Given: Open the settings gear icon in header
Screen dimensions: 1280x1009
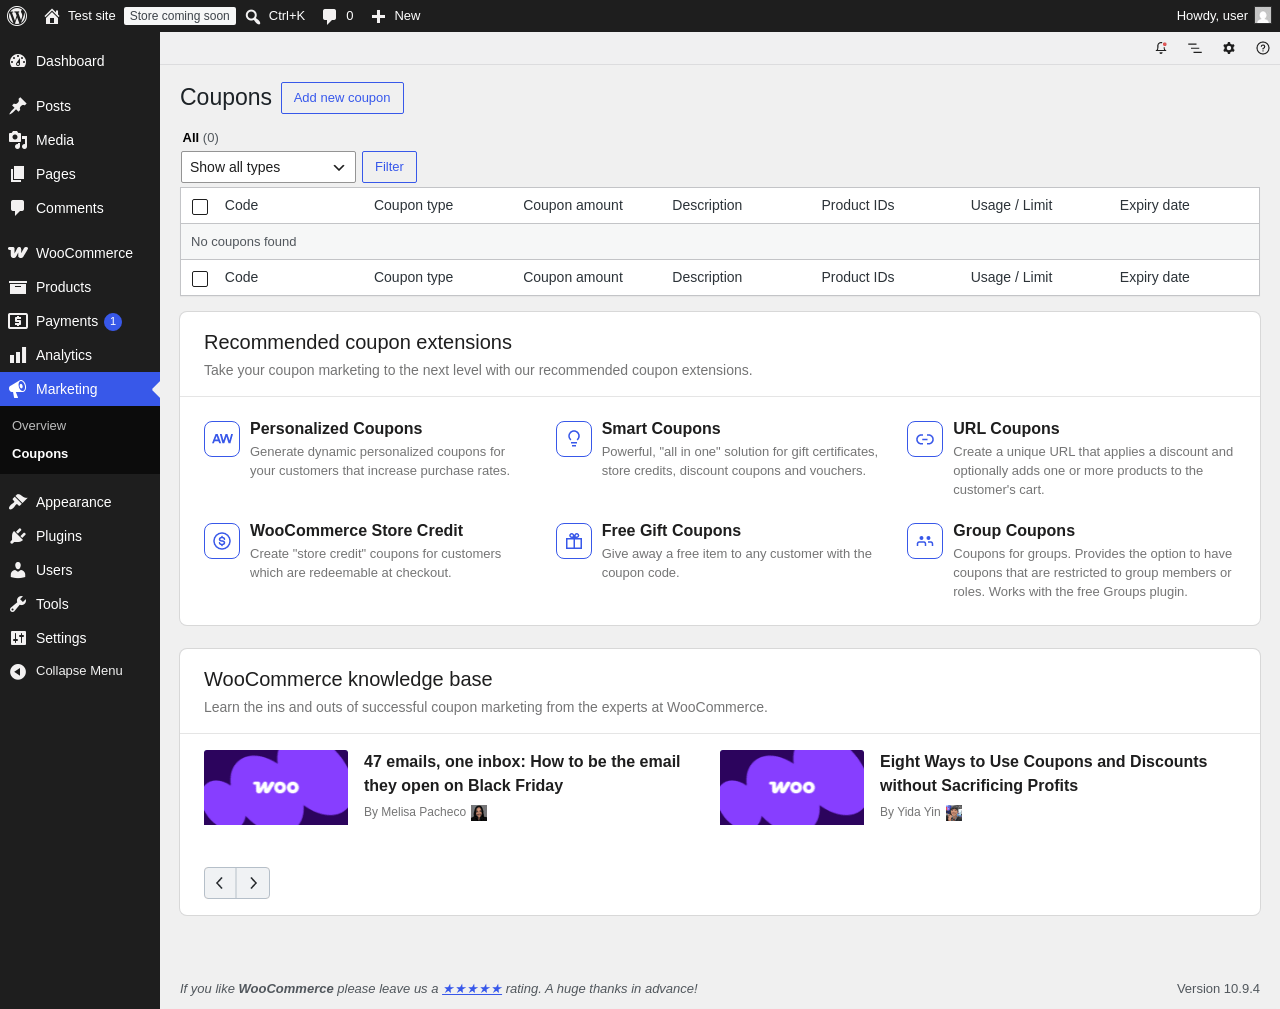Looking at the screenshot, I should (1229, 48).
